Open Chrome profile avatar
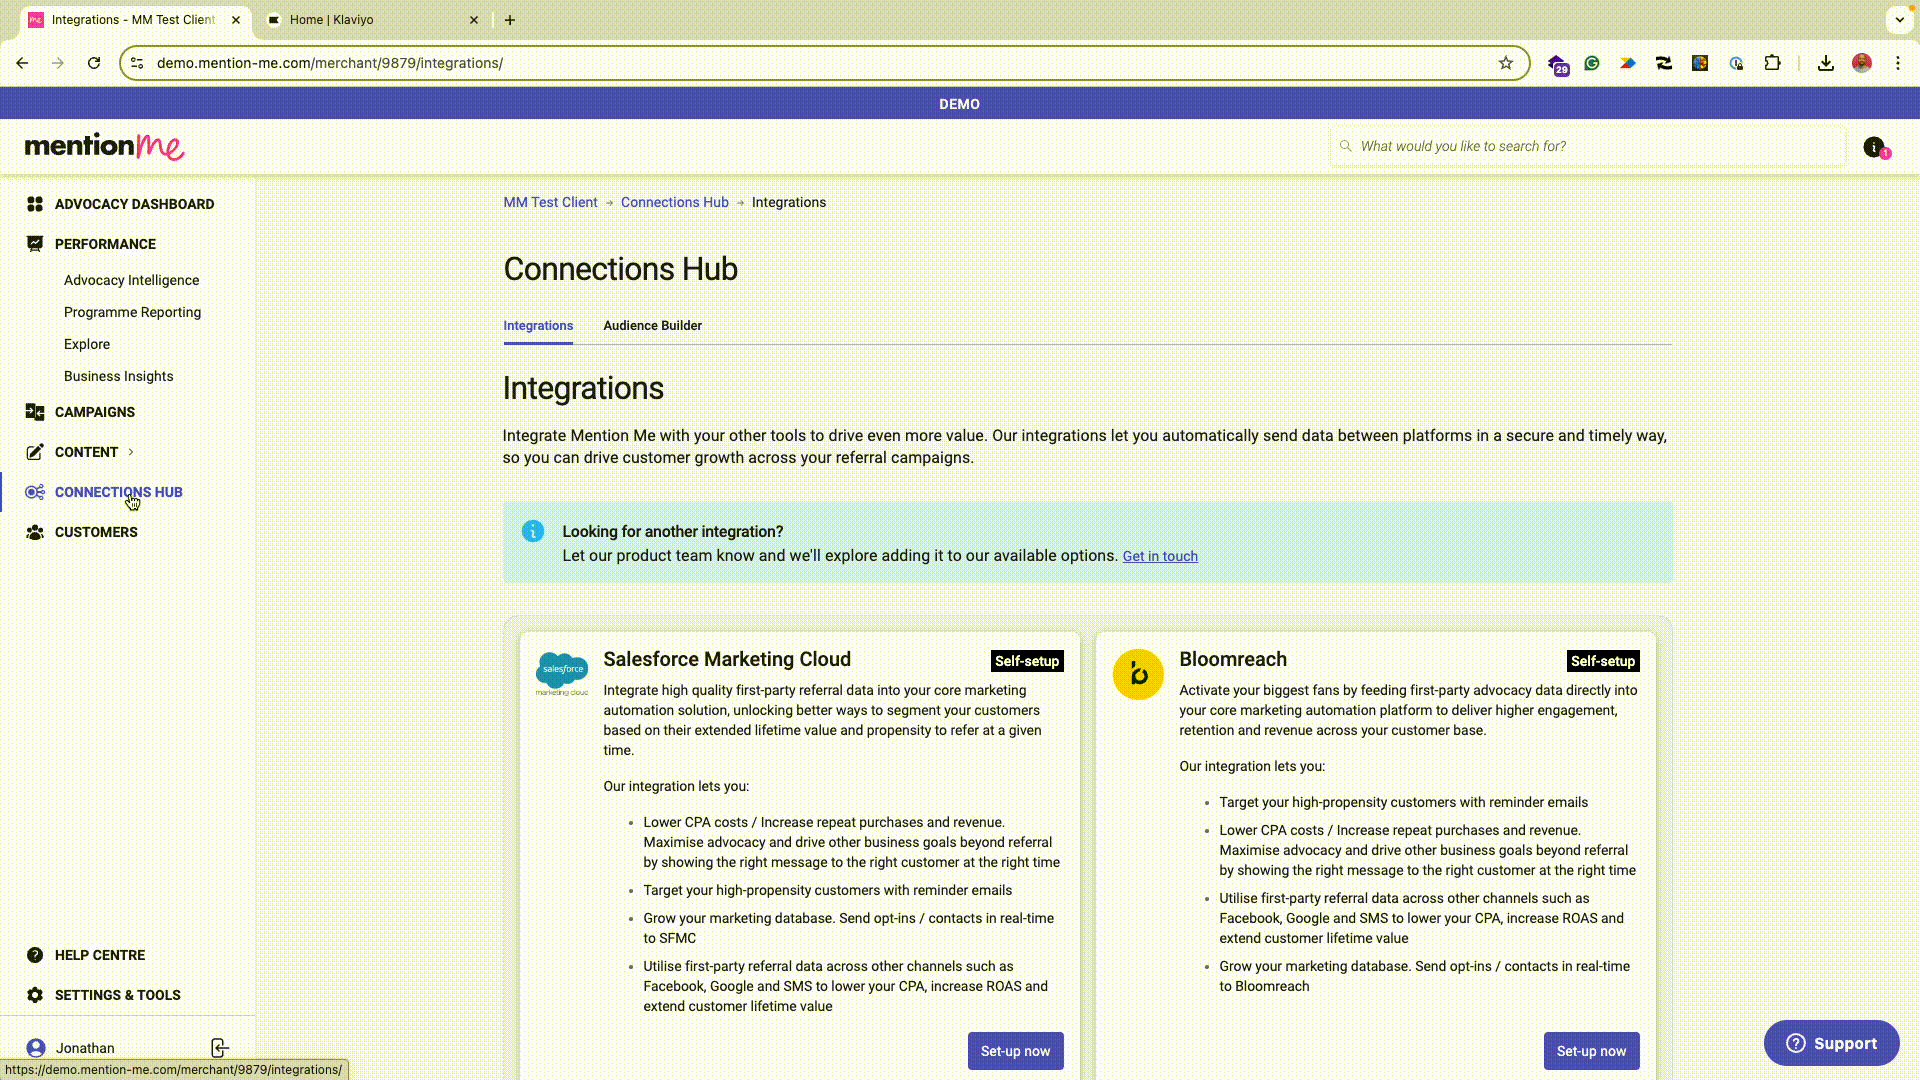This screenshot has width=1920, height=1080. [1862, 63]
